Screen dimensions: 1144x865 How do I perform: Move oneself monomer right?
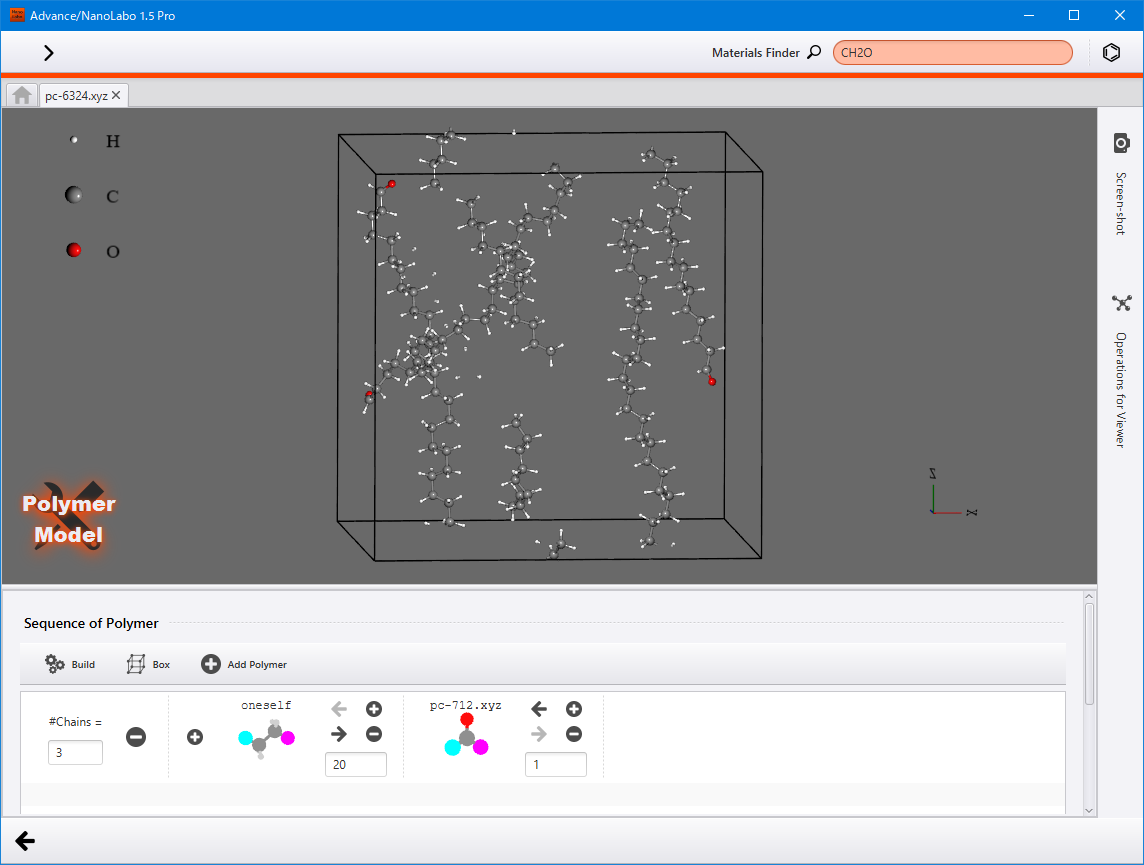339,734
